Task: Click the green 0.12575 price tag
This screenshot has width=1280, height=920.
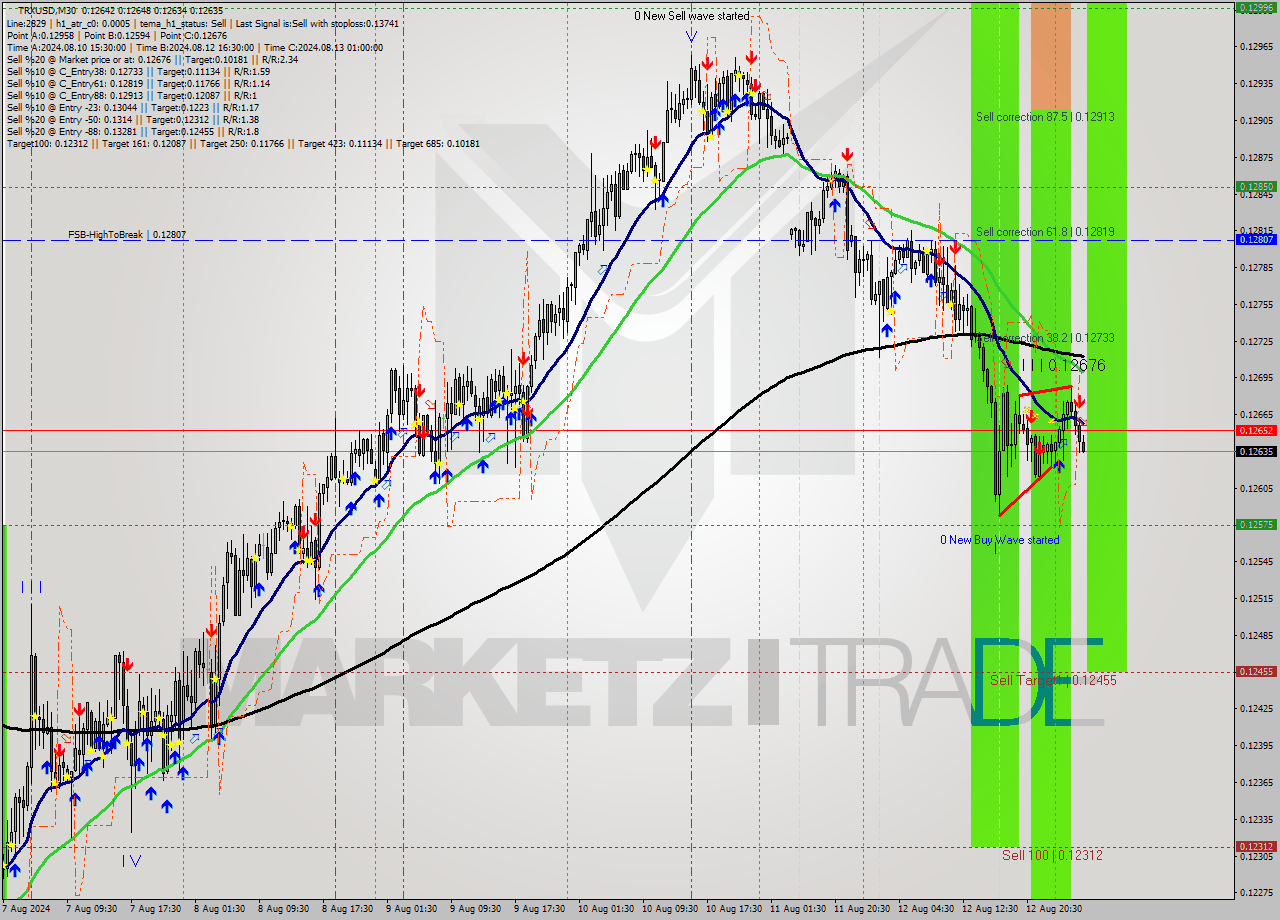Action: [x=1256, y=524]
